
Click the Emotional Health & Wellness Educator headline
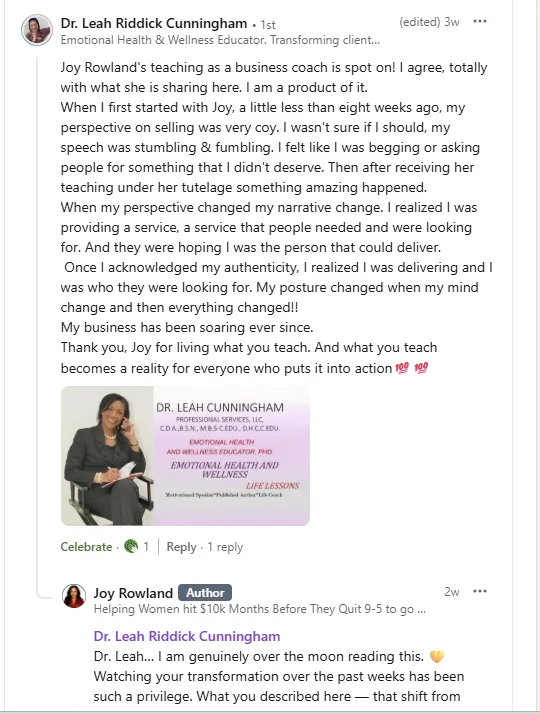click(220, 40)
